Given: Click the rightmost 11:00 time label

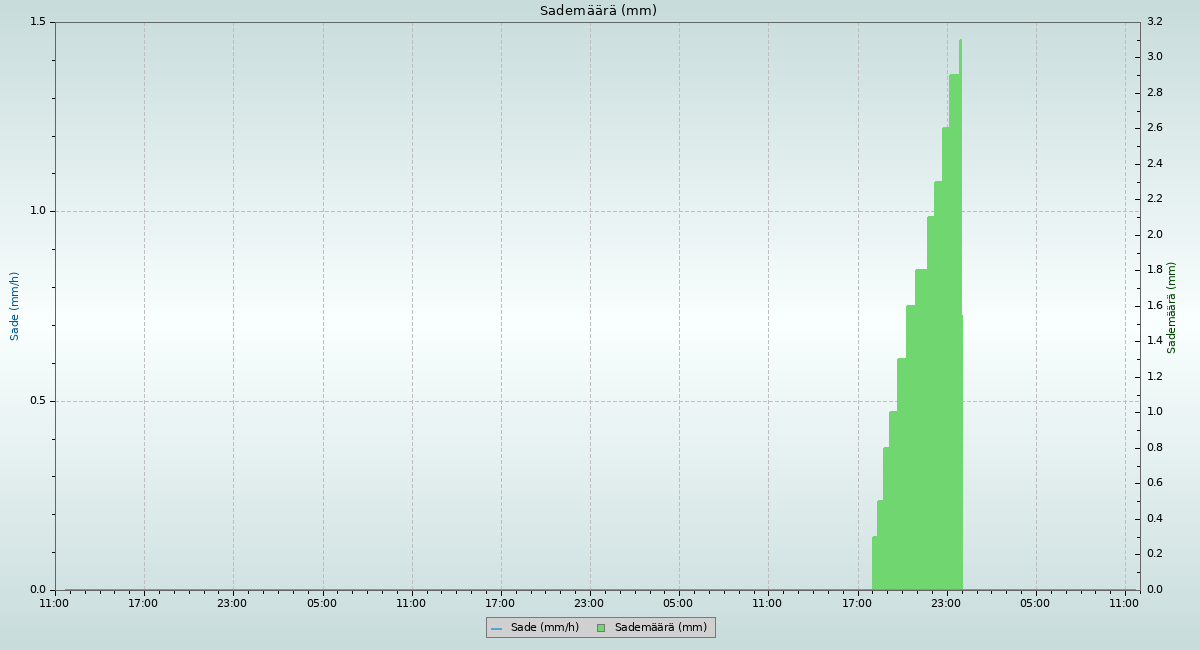Looking at the screenshot, I should pyautogui.click(x=1124, y=603).
